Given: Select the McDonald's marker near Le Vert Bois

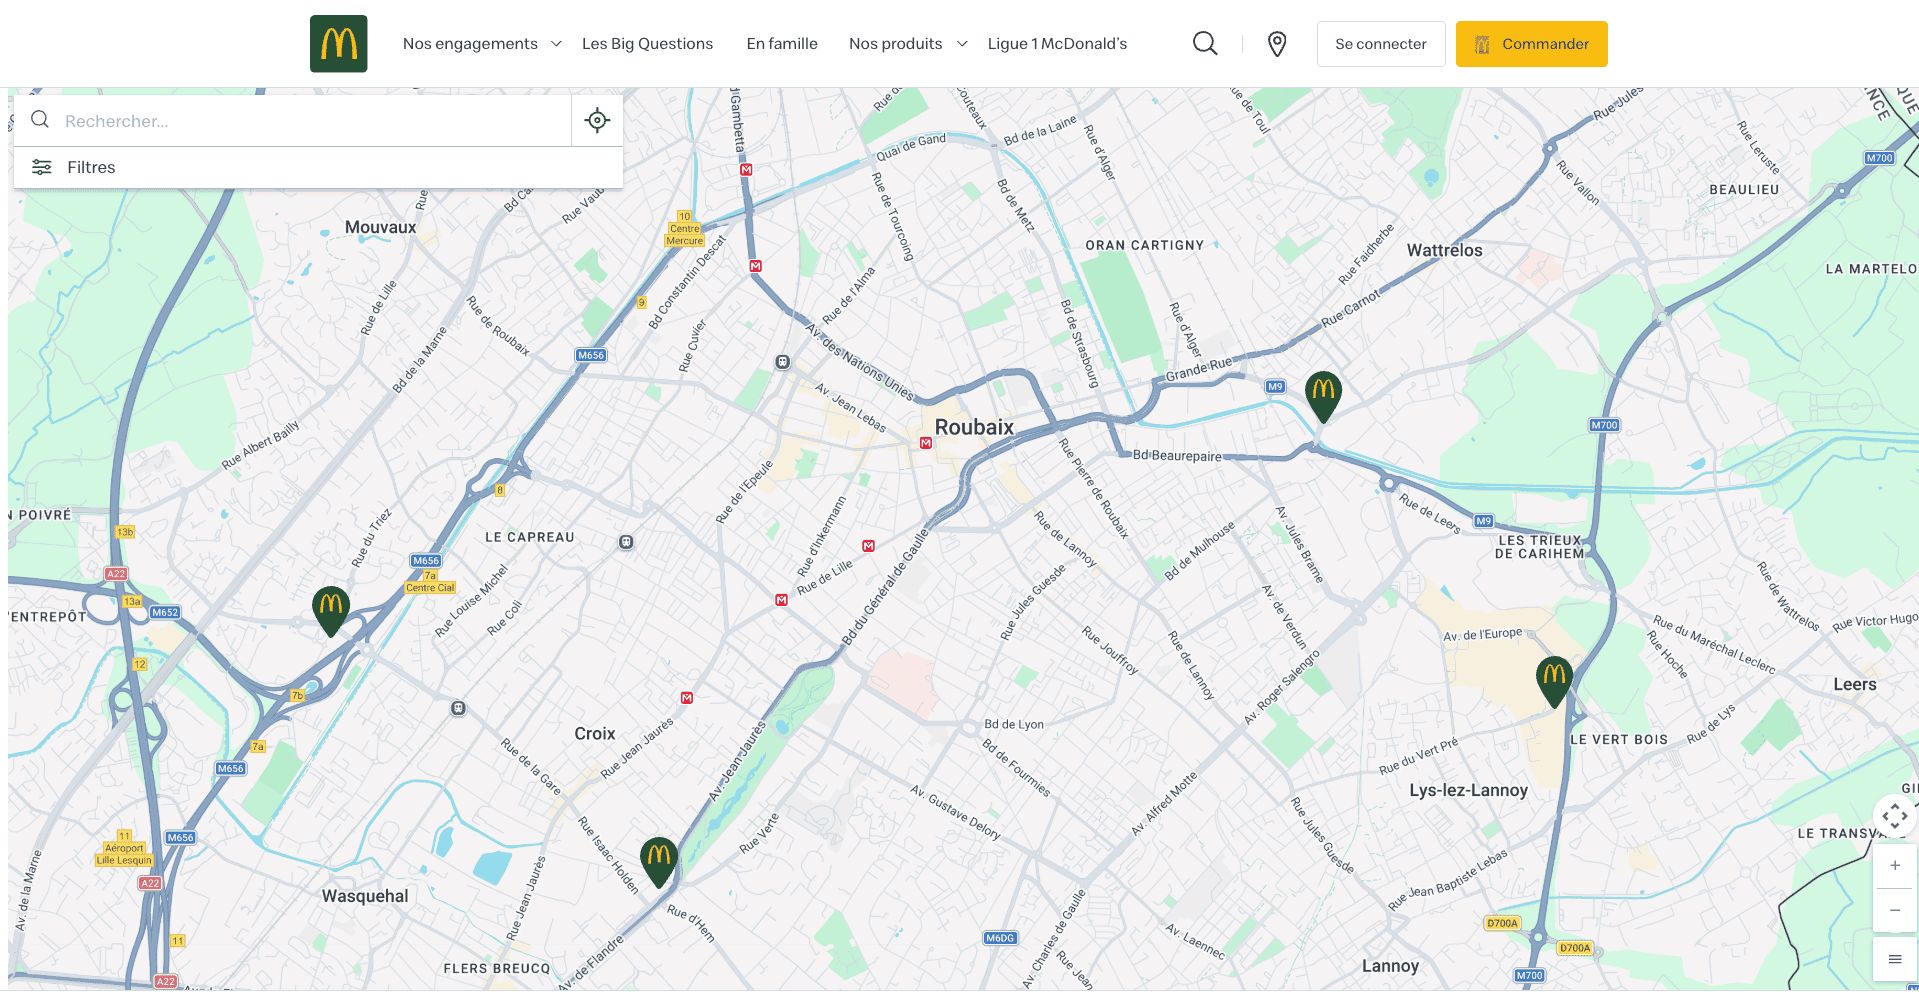Looking at the screenshot, I should (x=1554, y=682).
